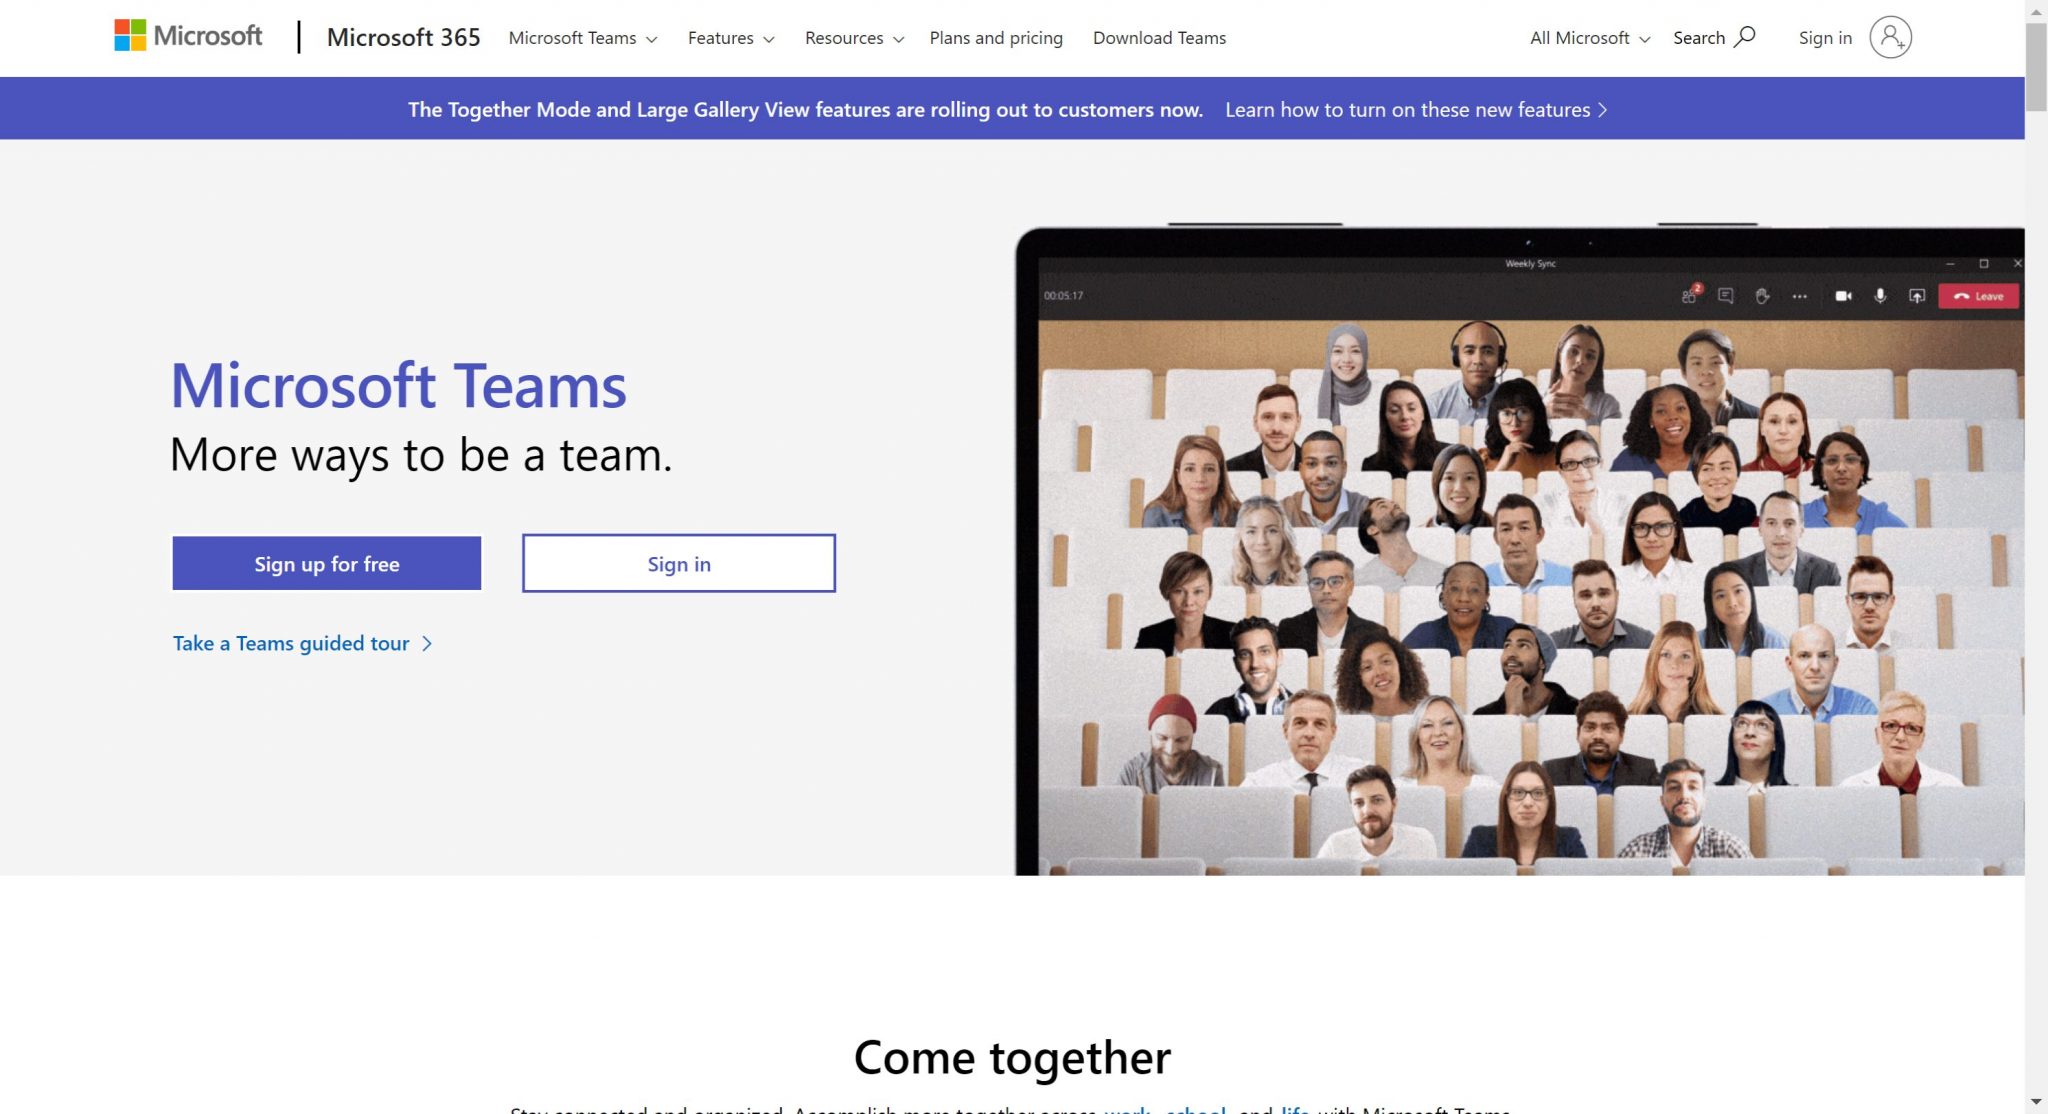Click the Download Teams navigation item
Screen dimensions: 2048x1114
[x=1158, y=37]
